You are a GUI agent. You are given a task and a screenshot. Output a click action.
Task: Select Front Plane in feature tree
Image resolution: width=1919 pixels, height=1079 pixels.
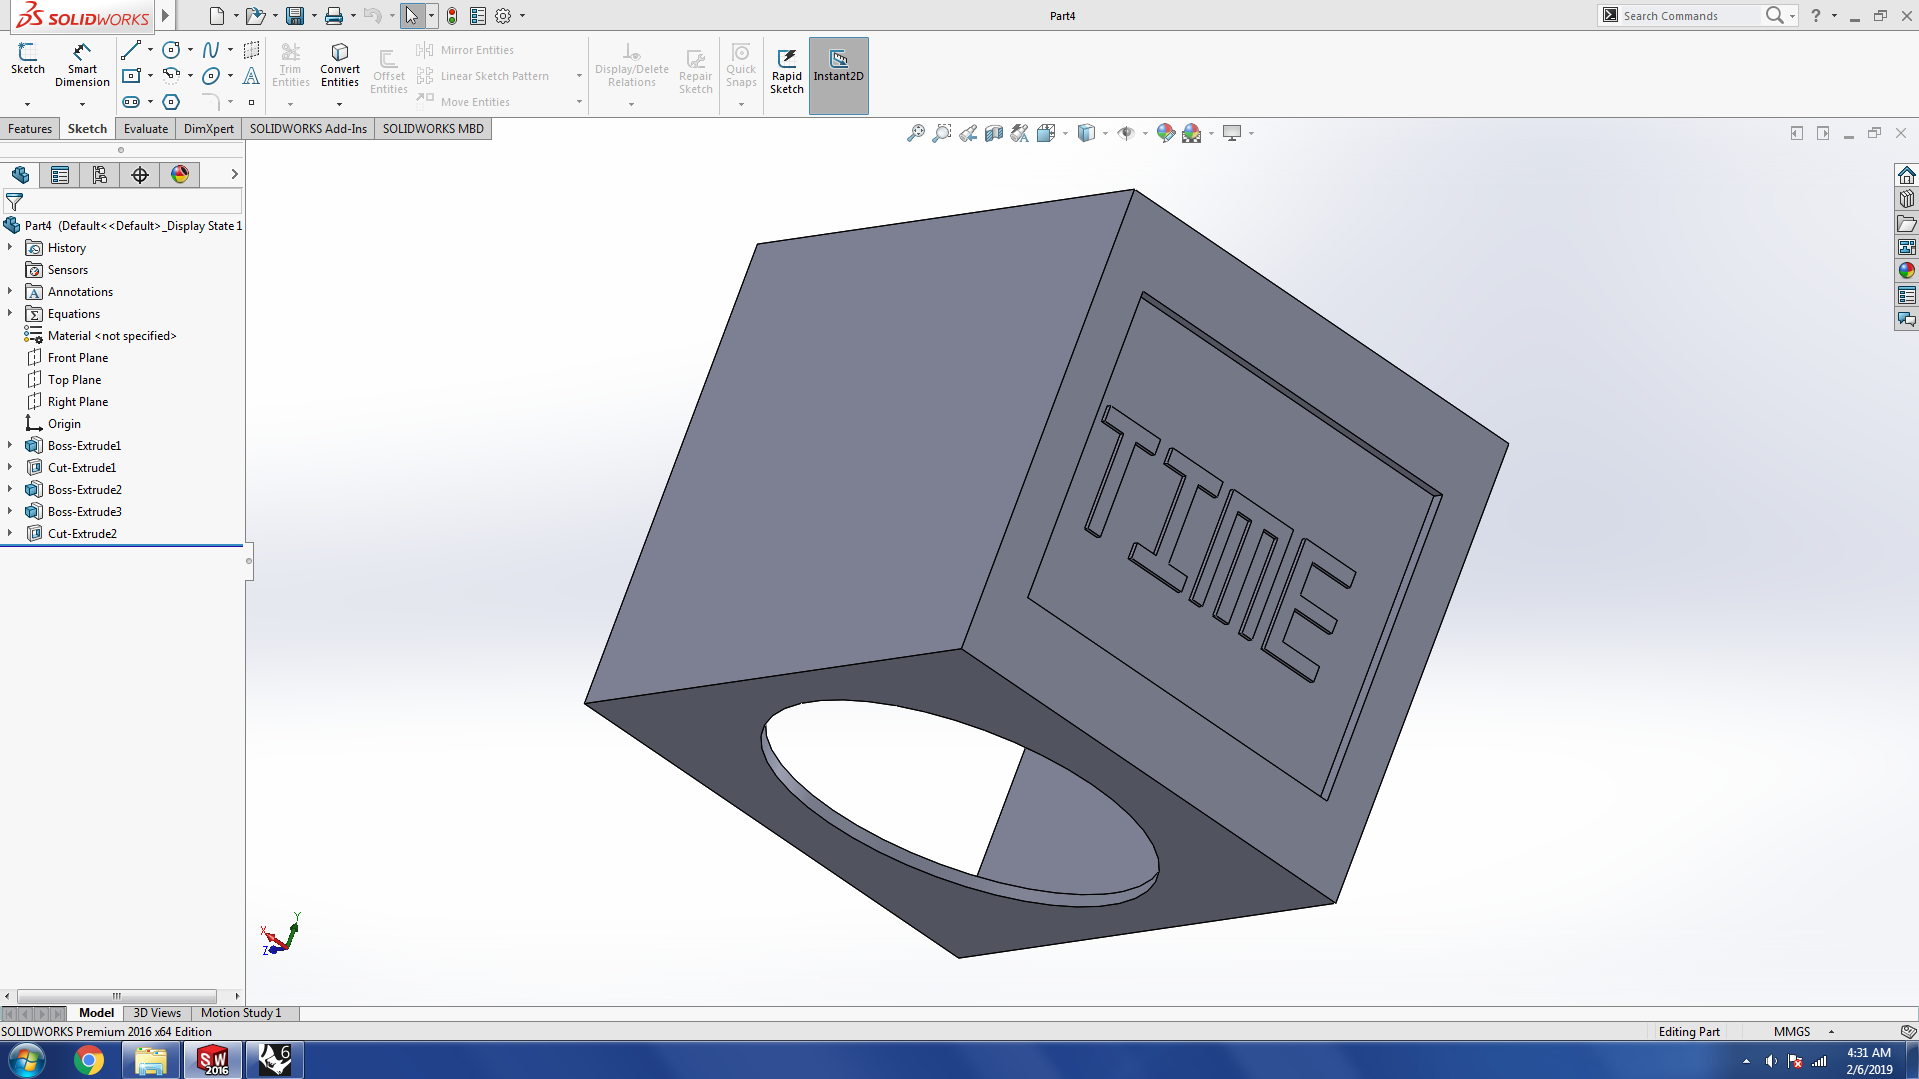[78, 358]
